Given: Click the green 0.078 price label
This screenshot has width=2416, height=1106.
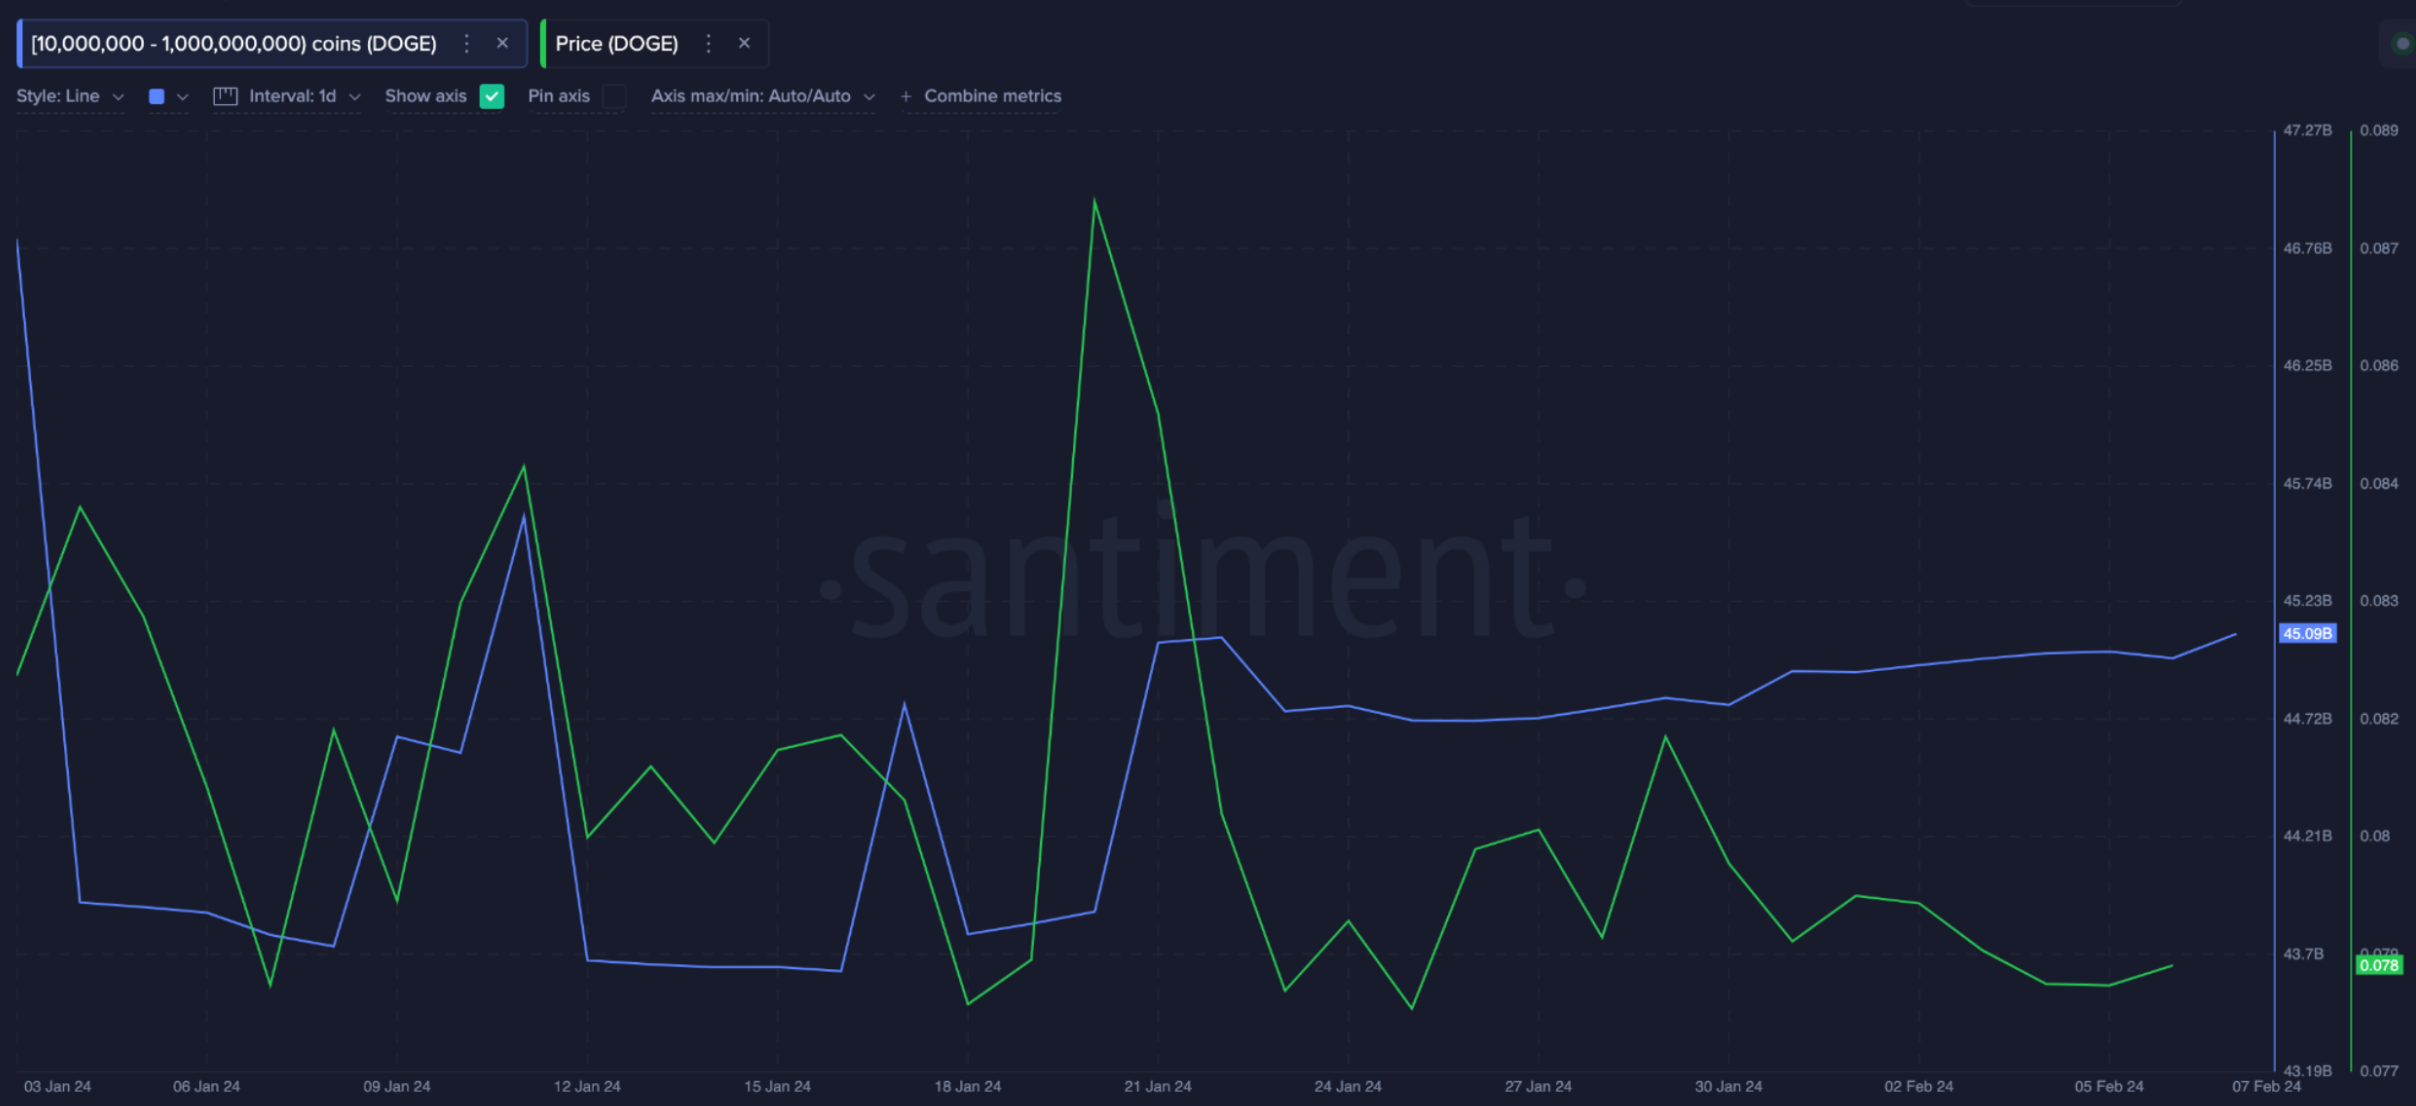Looking at the screenshot, I should coord(2378,965).
